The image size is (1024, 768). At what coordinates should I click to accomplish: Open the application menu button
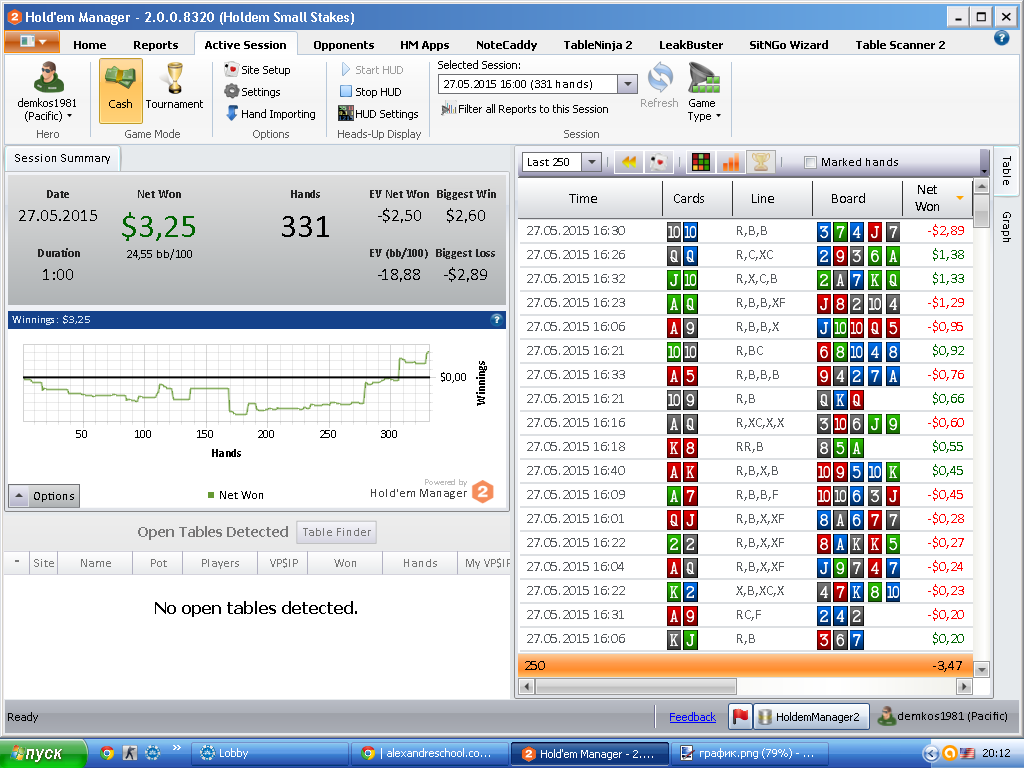pos(32,42)
